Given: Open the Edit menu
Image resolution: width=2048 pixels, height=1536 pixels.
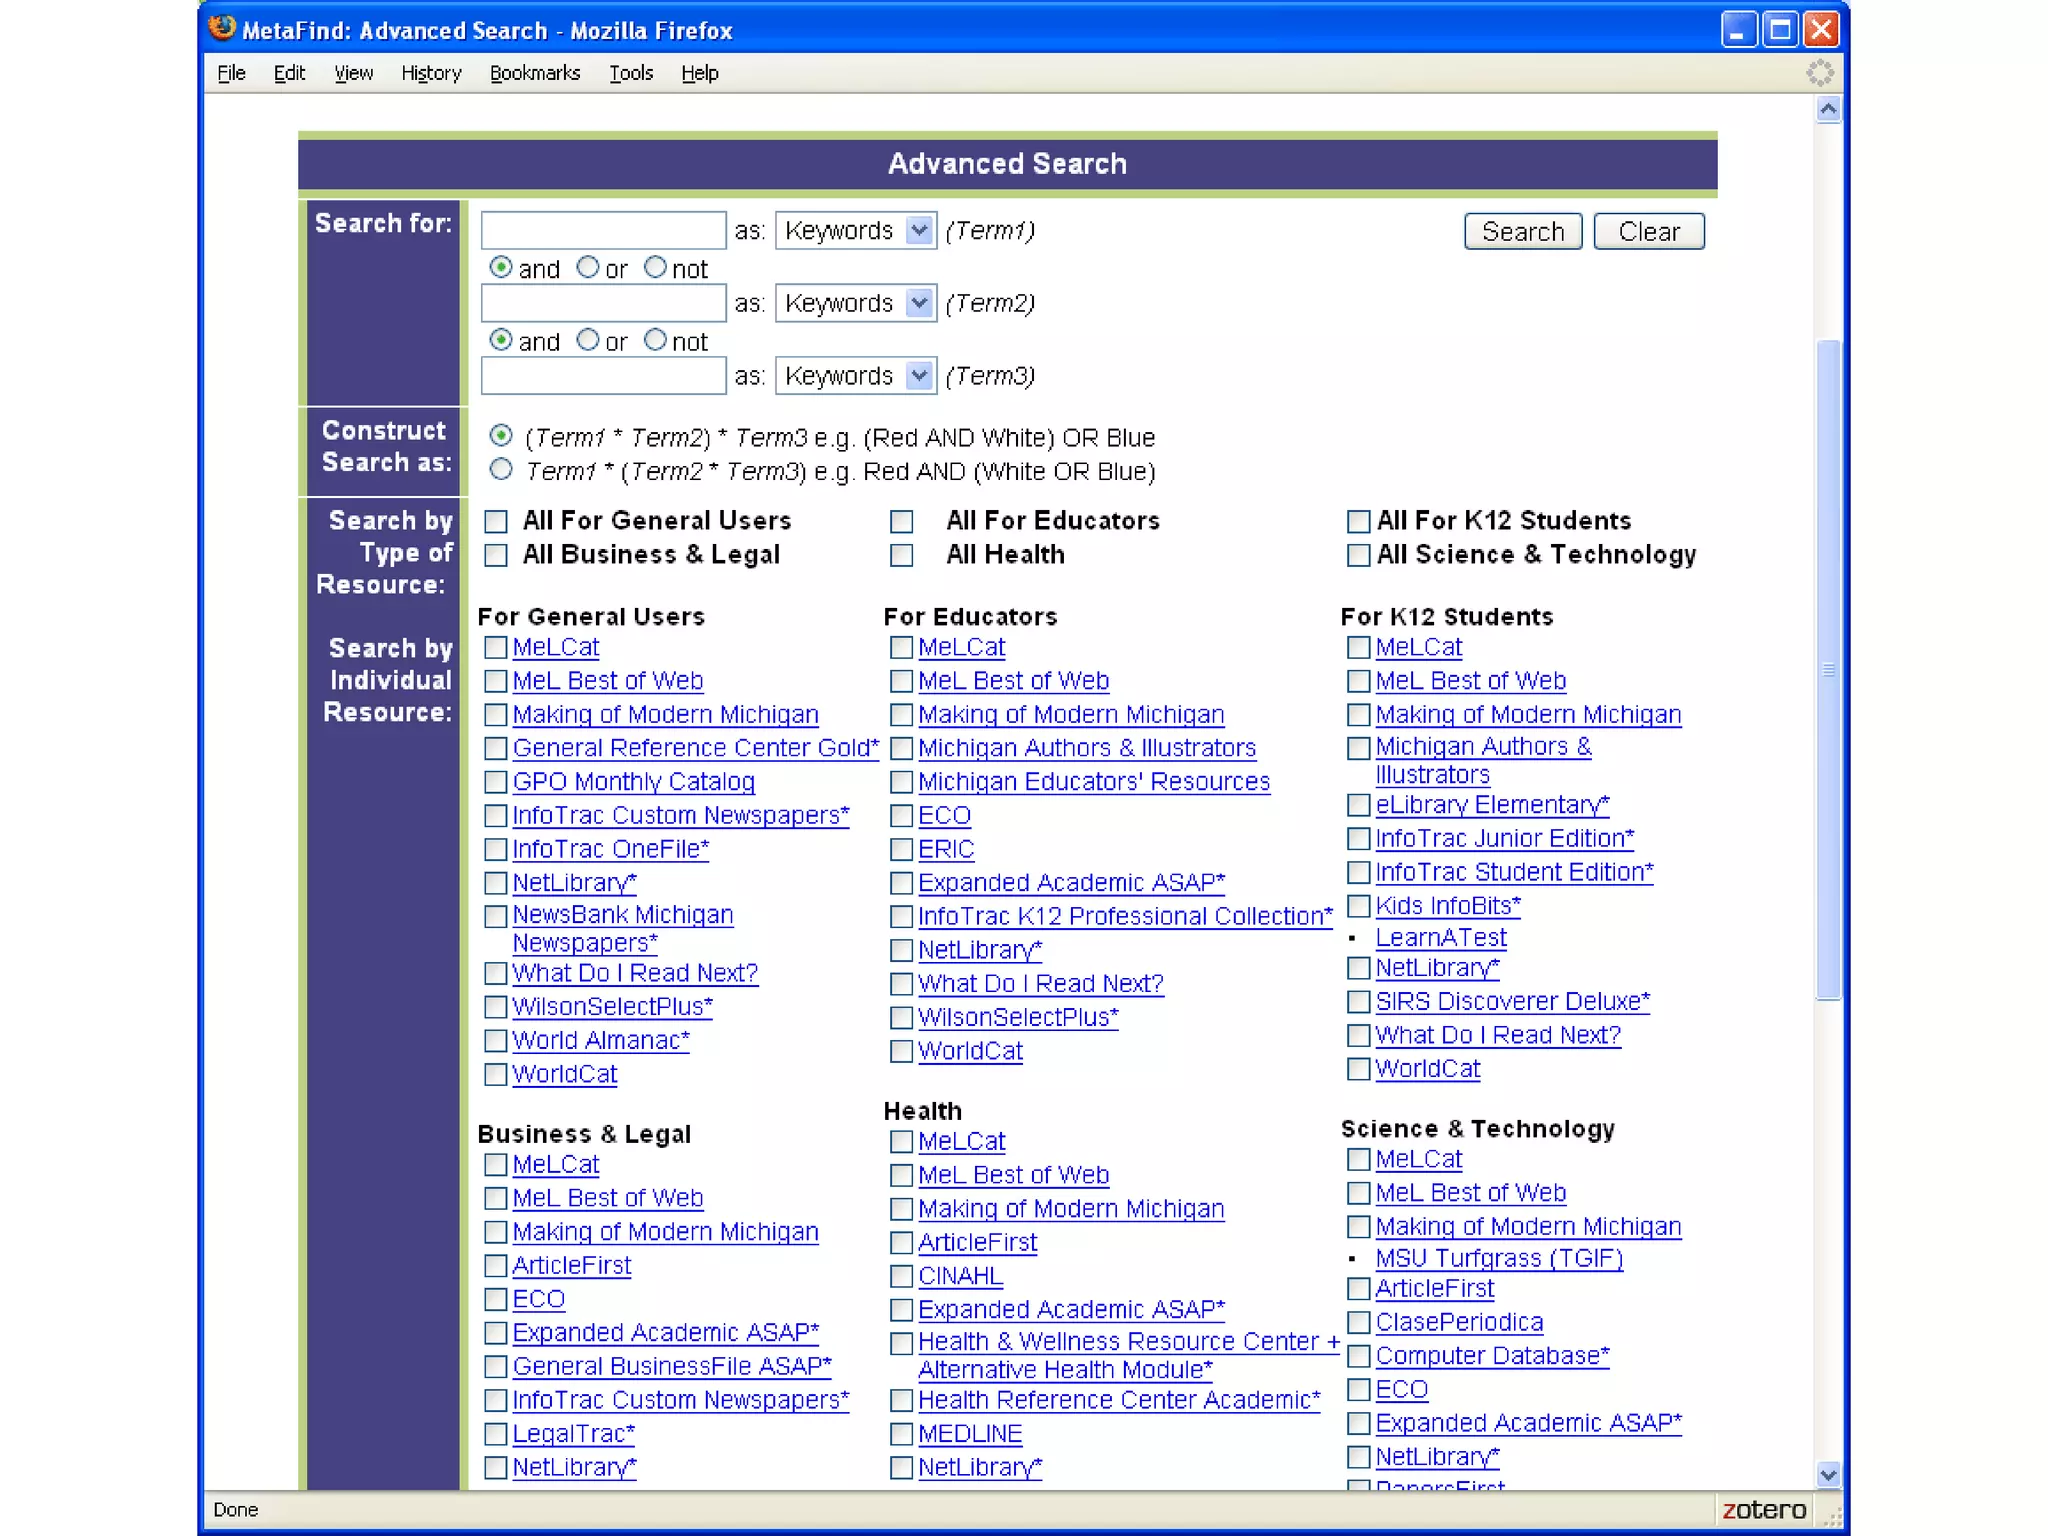Looking at the screenshot, I should tap(289, 73).
